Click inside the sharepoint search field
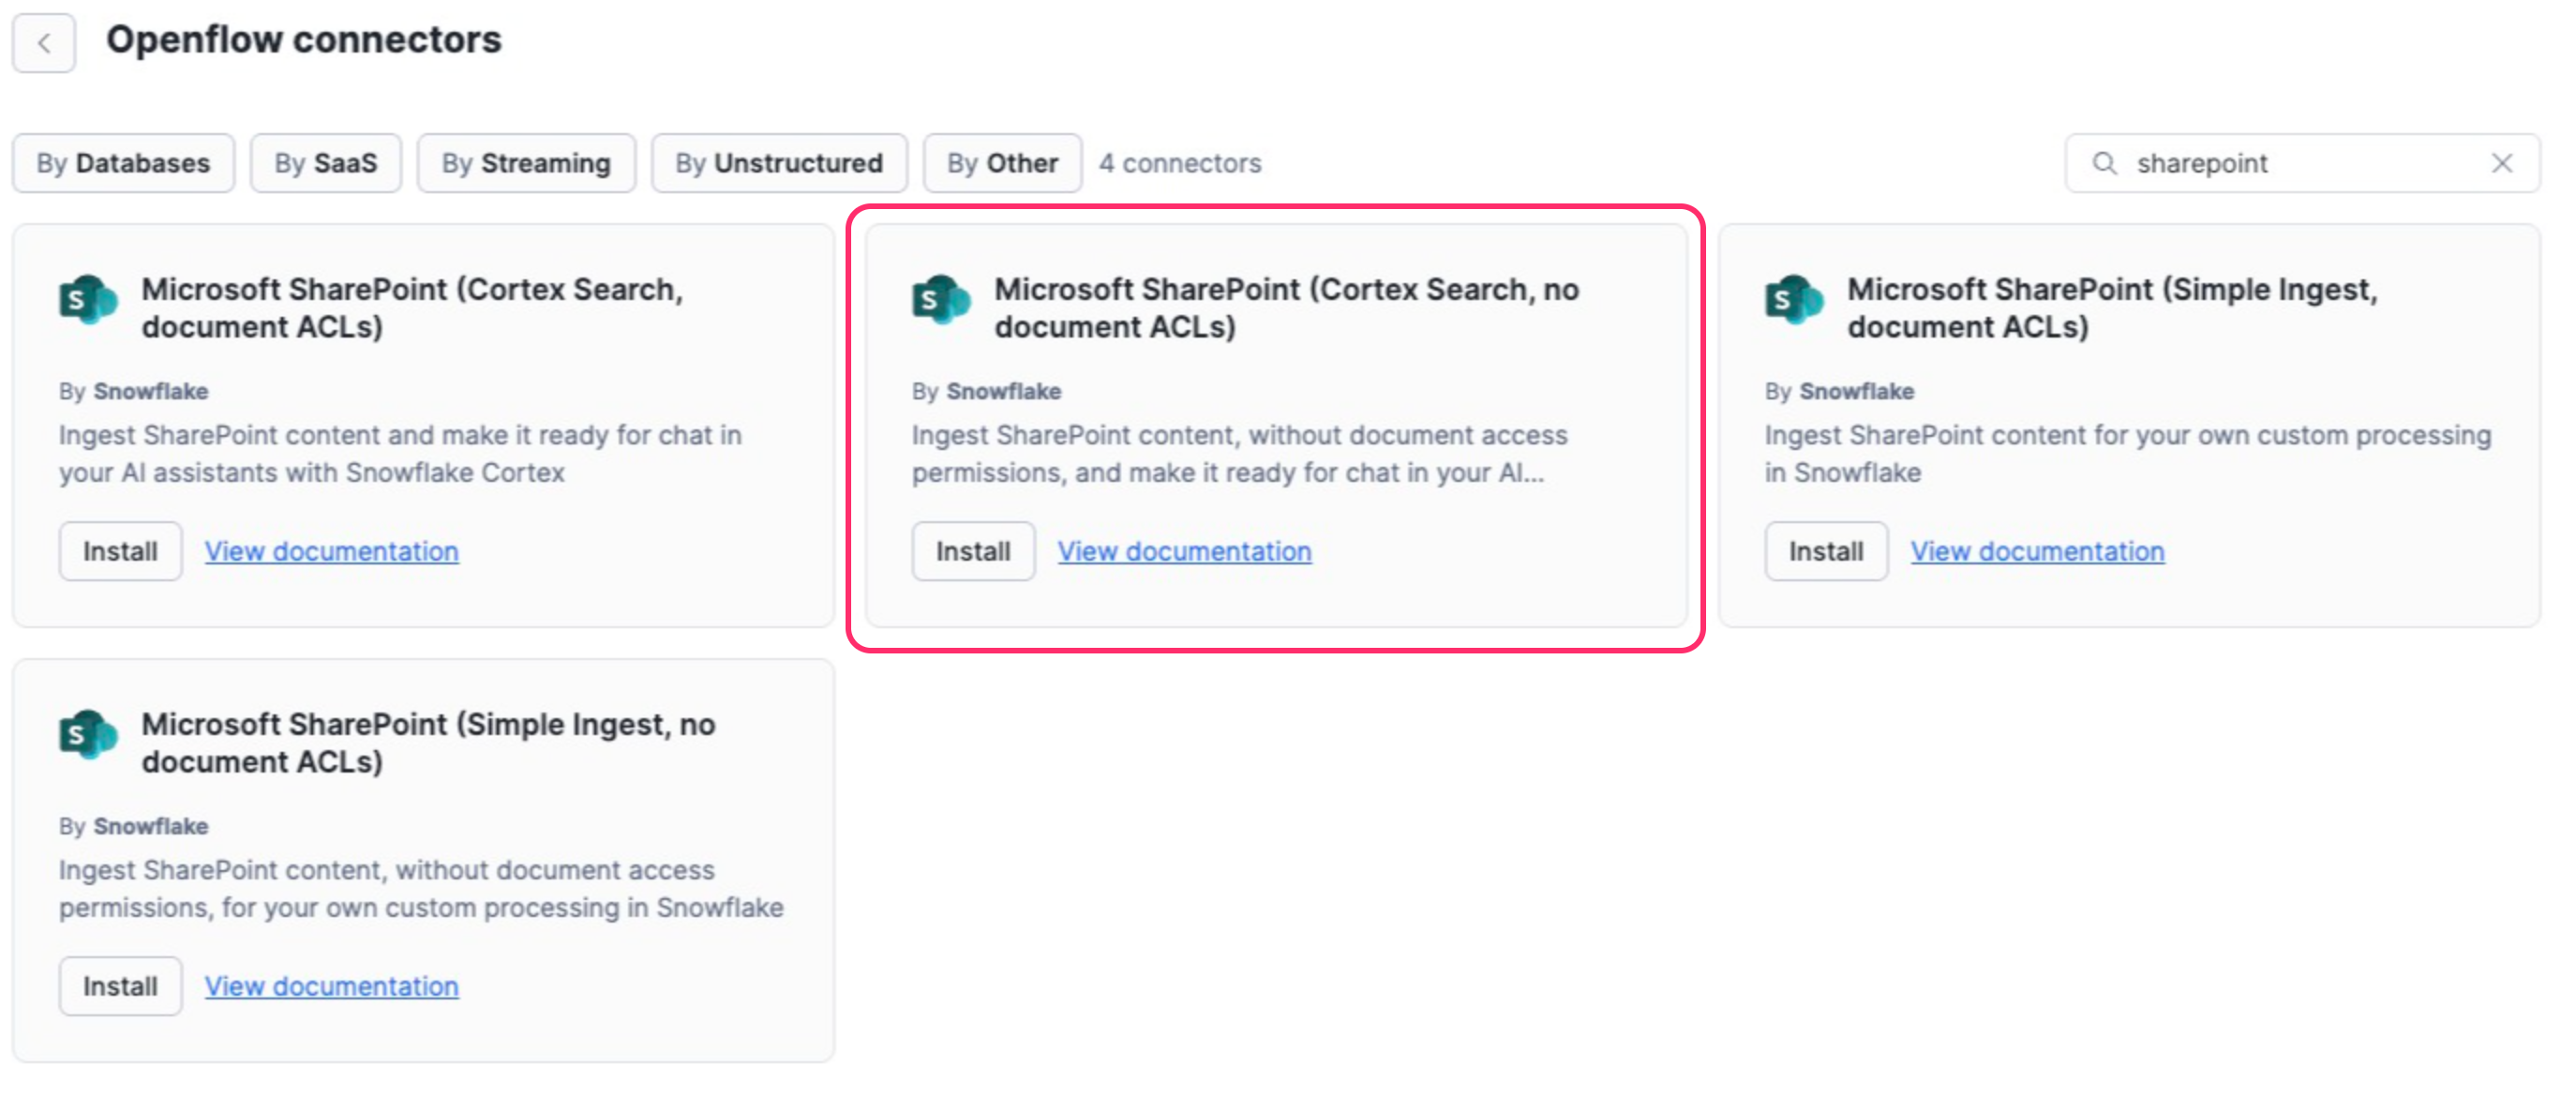 click(x=2280, y=163)
